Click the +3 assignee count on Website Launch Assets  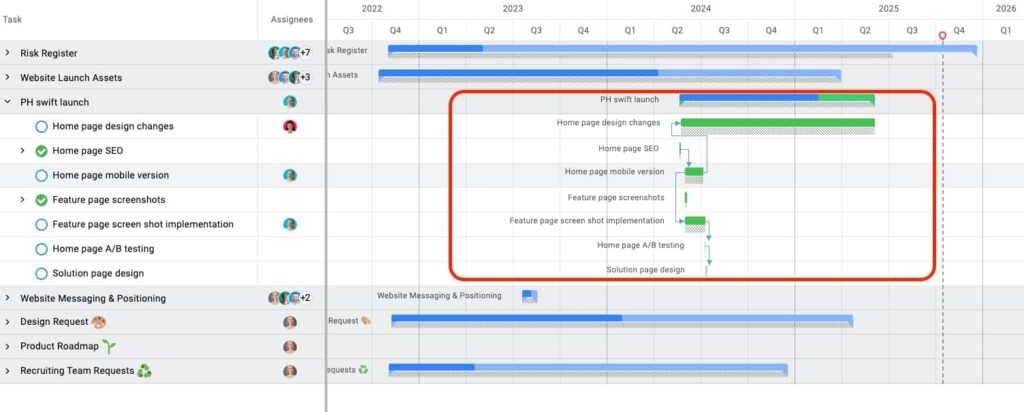[305, 77]
